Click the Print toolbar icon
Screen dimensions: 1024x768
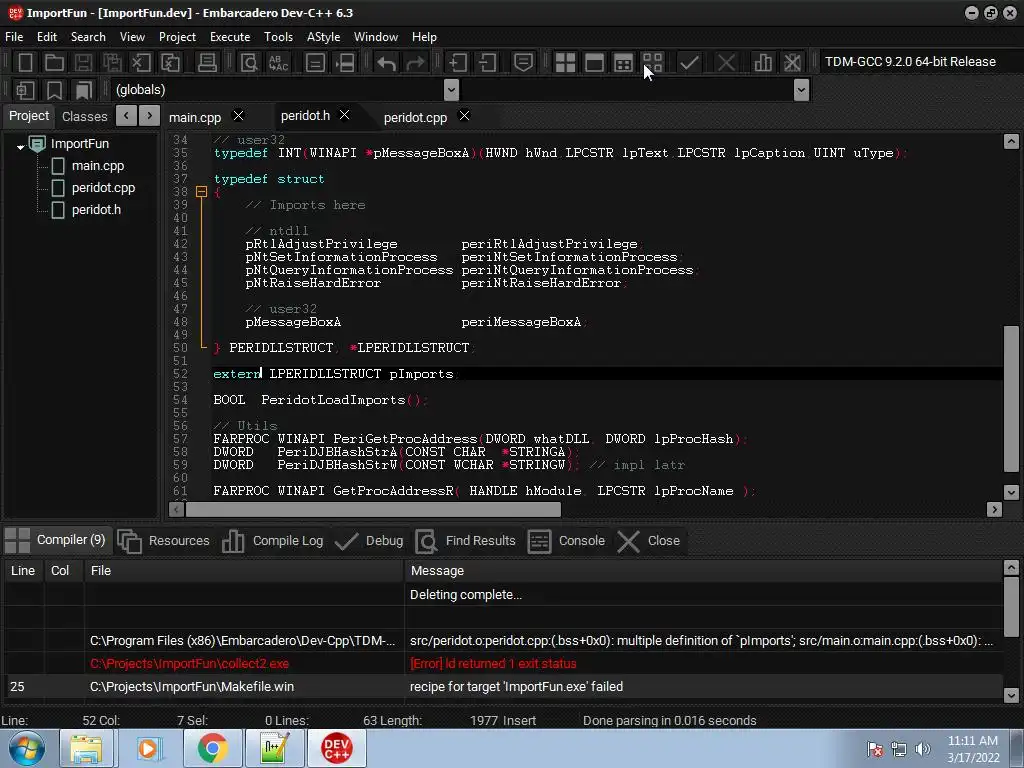pos(207,62)
